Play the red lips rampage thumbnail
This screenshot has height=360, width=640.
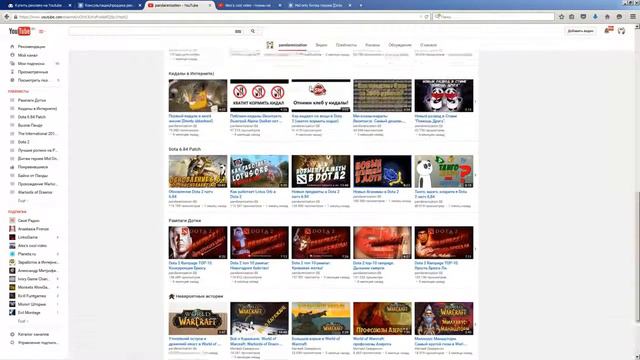point(382,243)
